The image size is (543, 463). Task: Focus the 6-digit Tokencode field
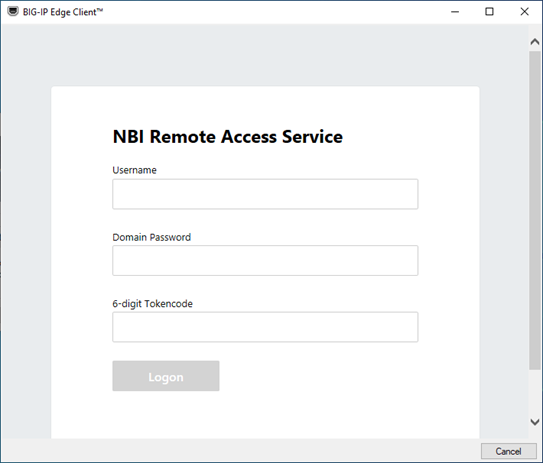(x=265, y=327)
